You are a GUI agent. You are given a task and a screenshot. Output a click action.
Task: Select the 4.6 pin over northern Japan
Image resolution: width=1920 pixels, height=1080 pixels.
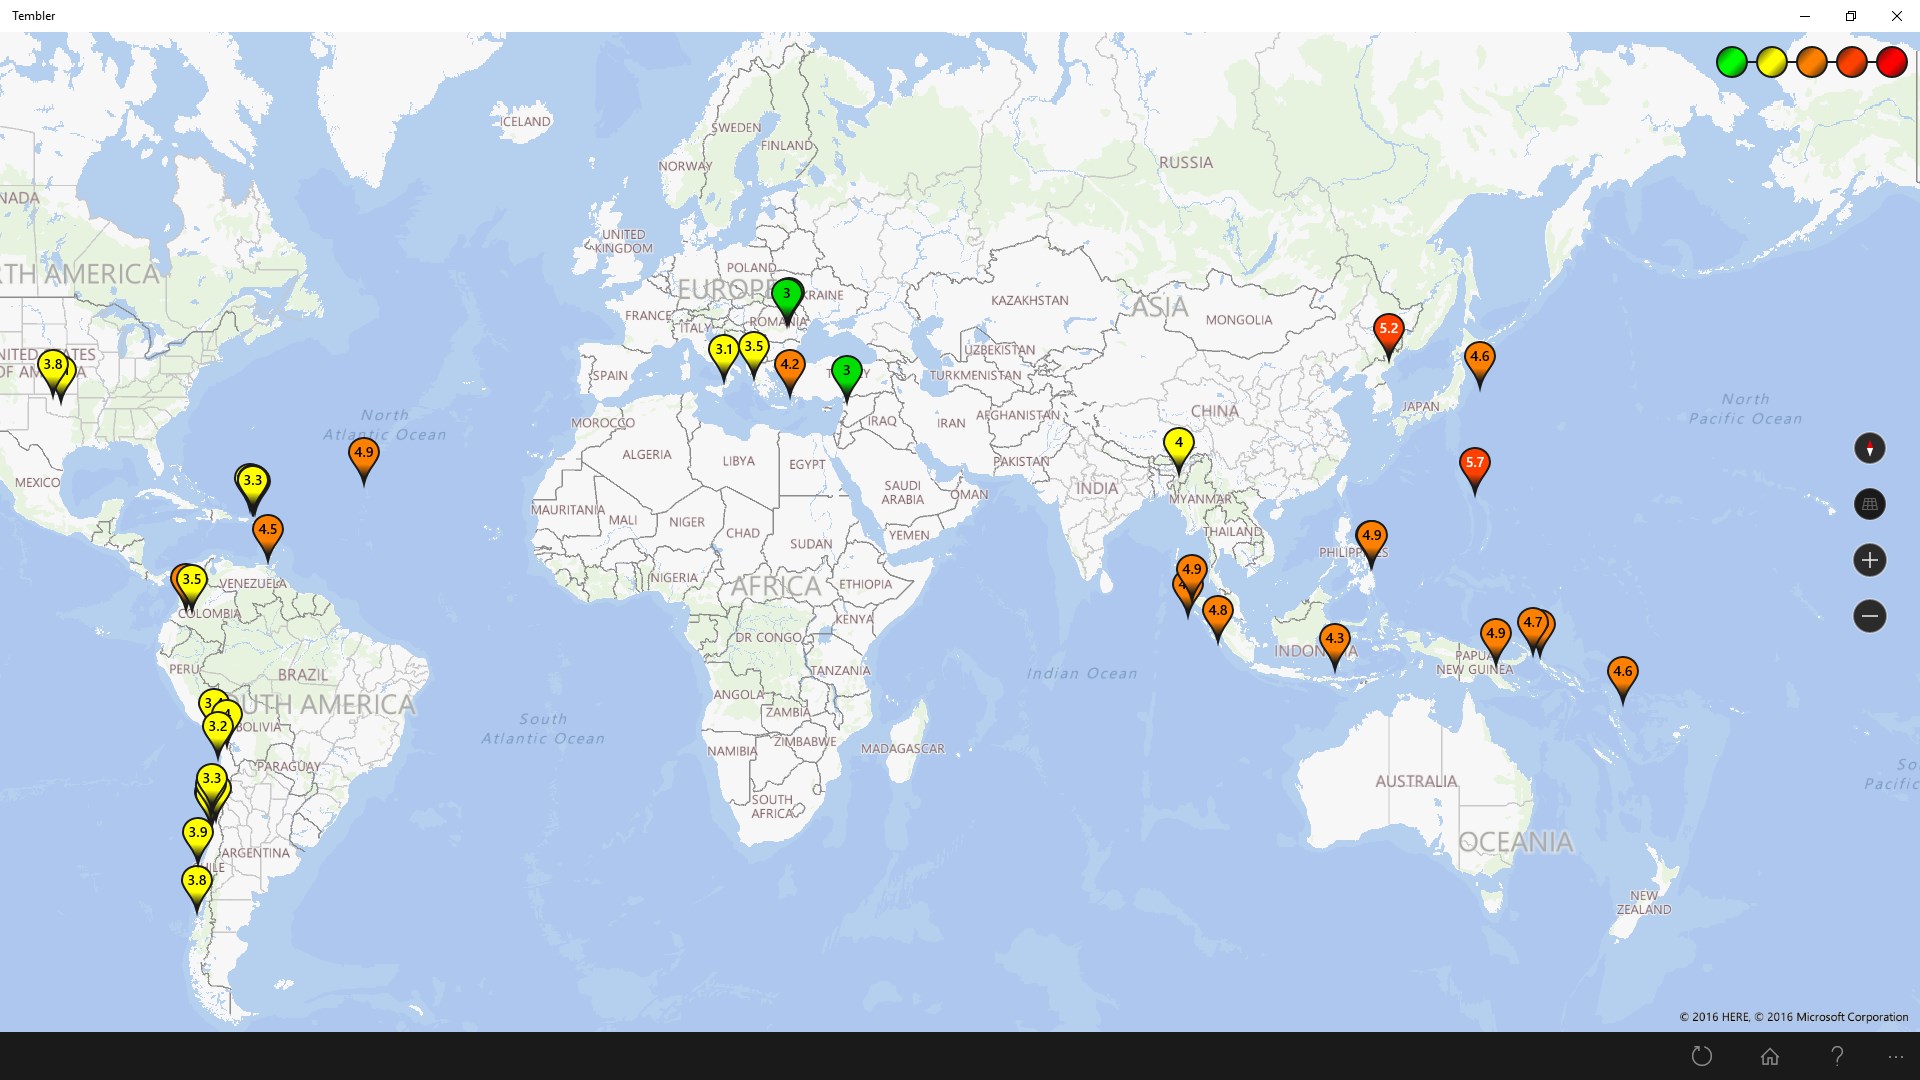point(1478,356)
